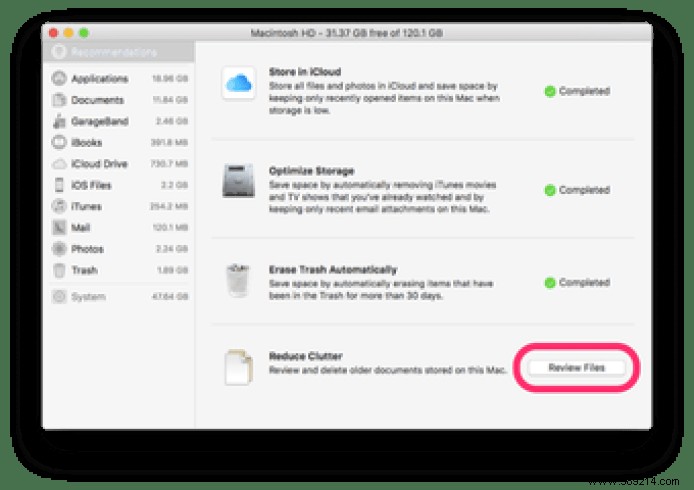694x490 pixels.
Task: Click the Optimize Storage hard drive icon
Action: [x=239, y=180]
